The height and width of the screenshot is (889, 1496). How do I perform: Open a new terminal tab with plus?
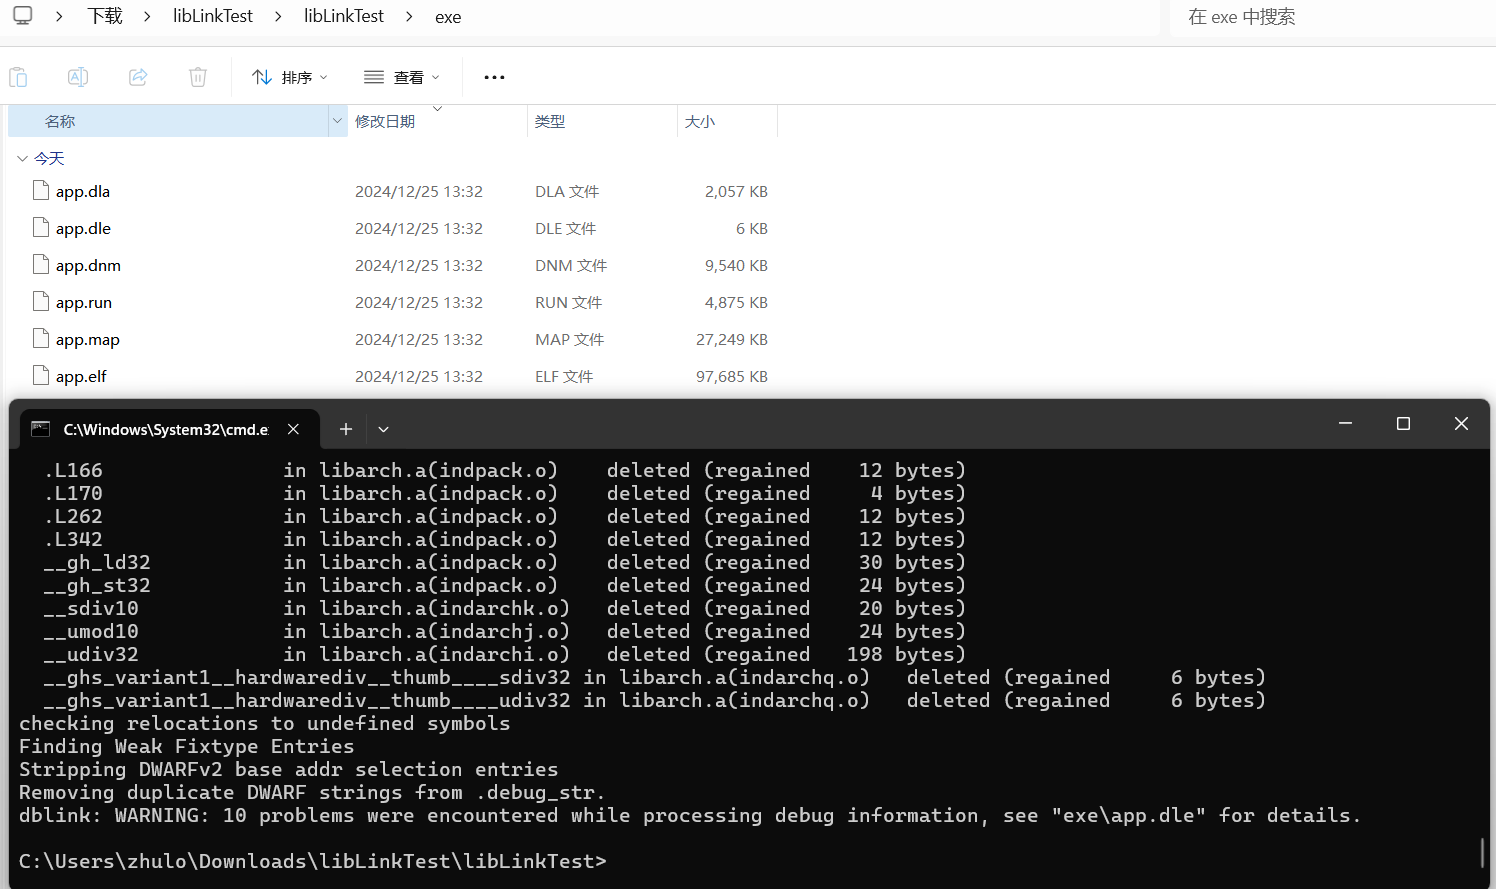click(346, 429)
